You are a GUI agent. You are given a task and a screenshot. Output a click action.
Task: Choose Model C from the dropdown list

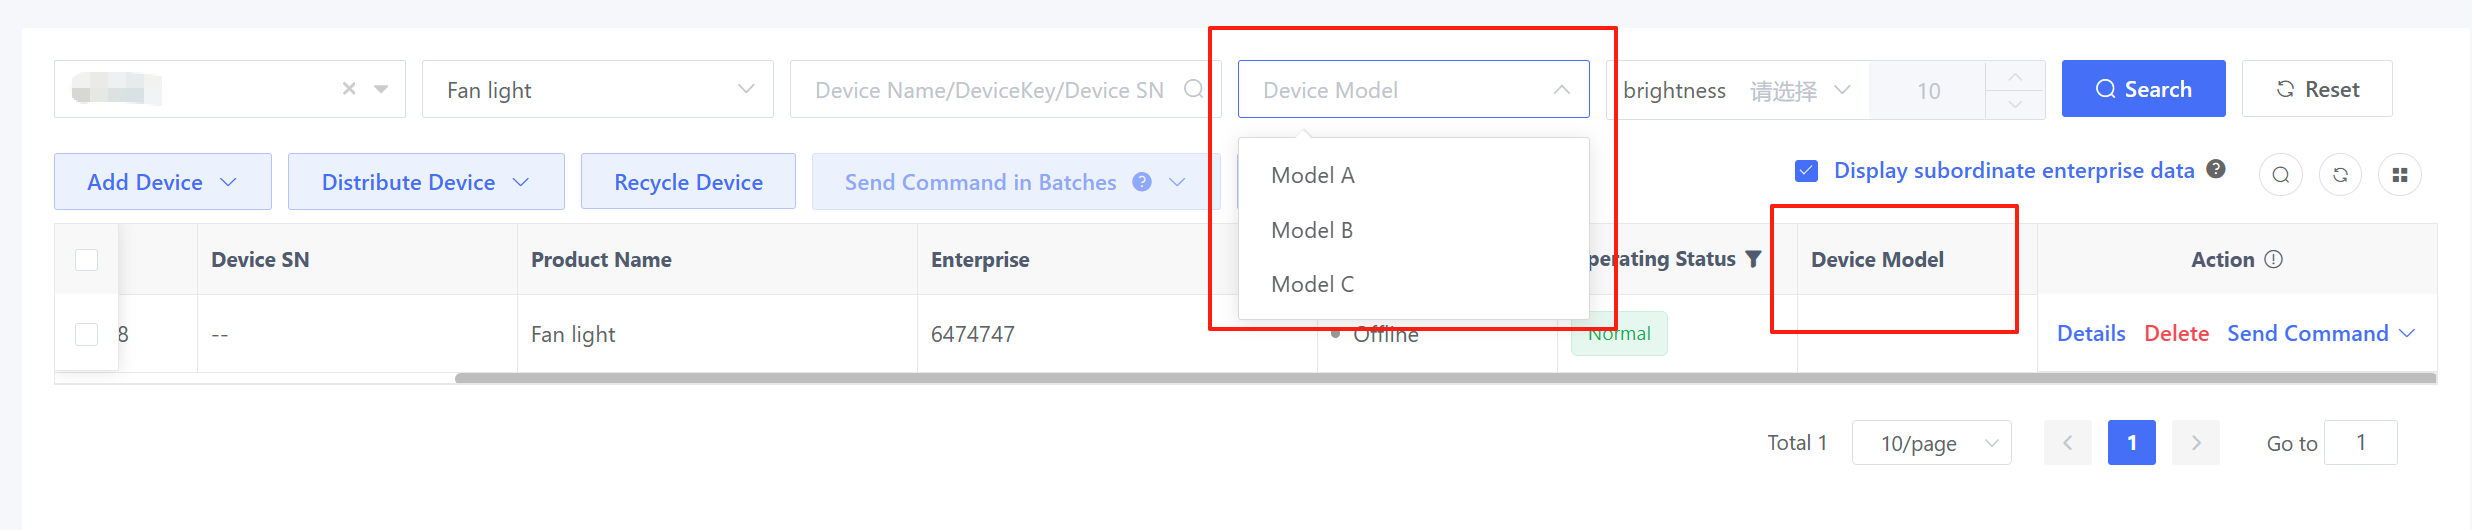tap(1312, 285)
